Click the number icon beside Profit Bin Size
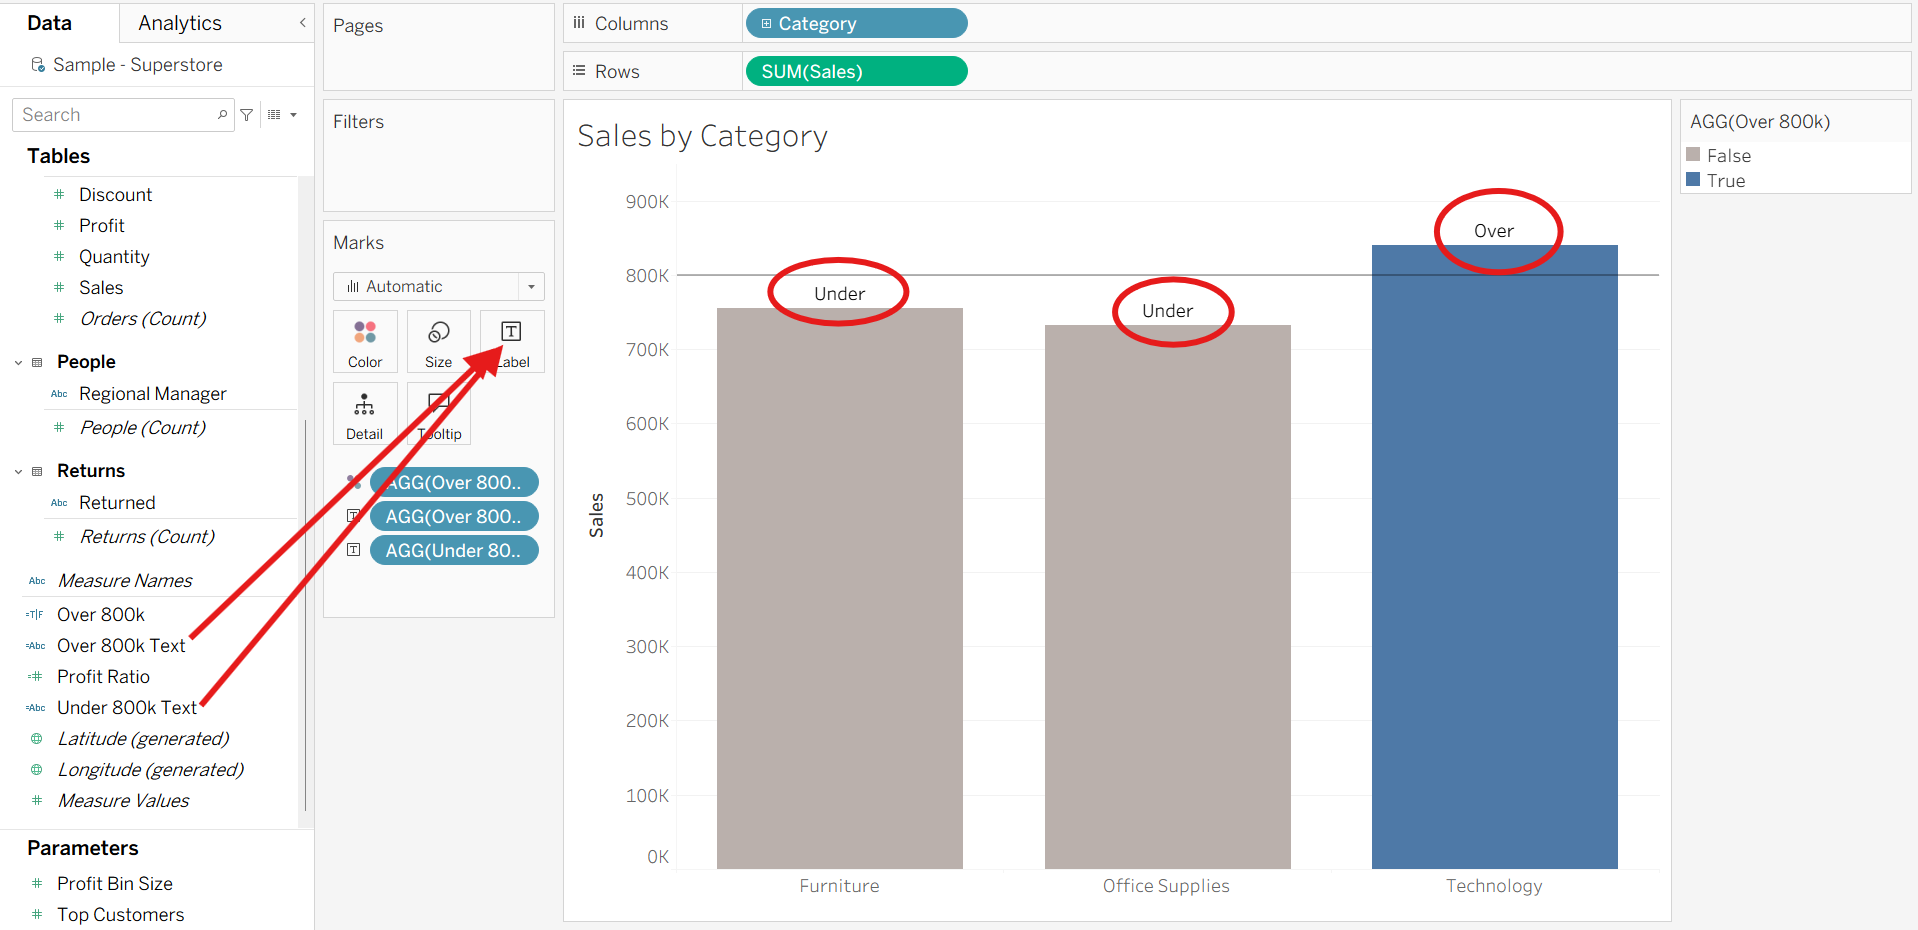Viewport: 1918px width, 930px height. coord(37,884)
